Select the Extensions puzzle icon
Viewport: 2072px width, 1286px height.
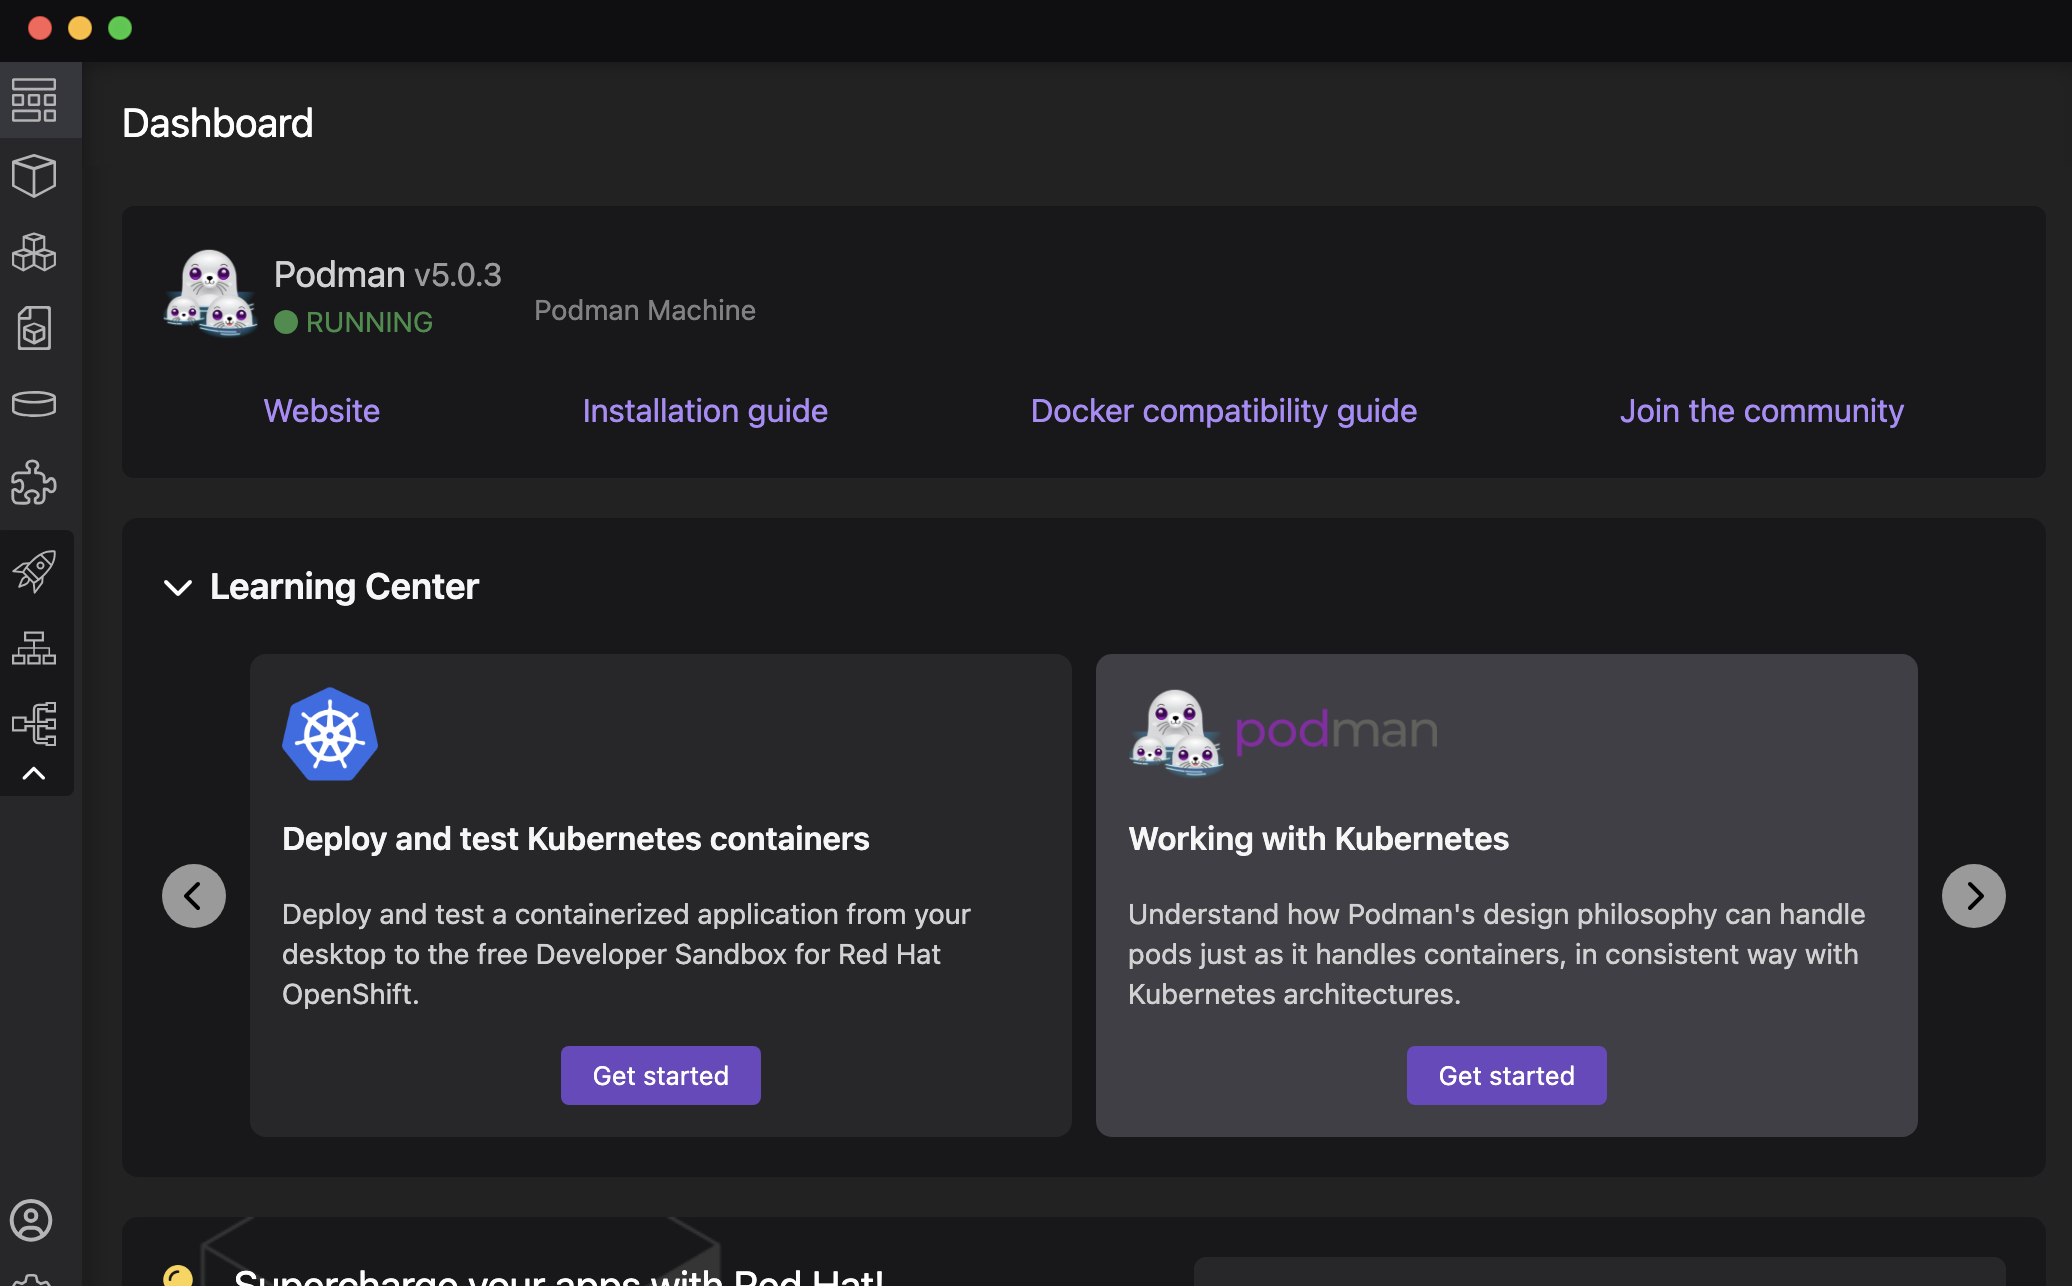tap(36, 480)
